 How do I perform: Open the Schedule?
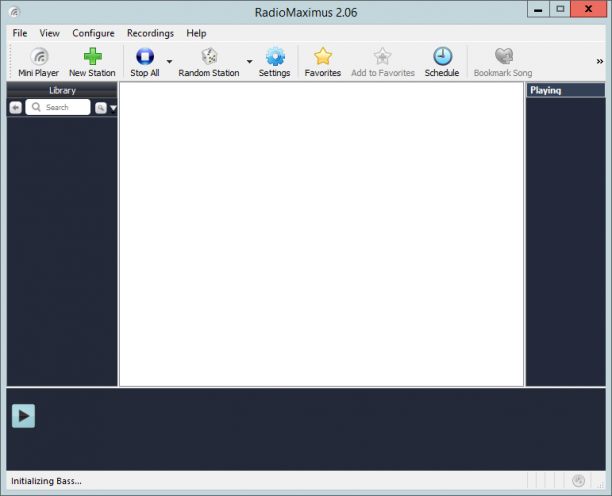point(442,62)
